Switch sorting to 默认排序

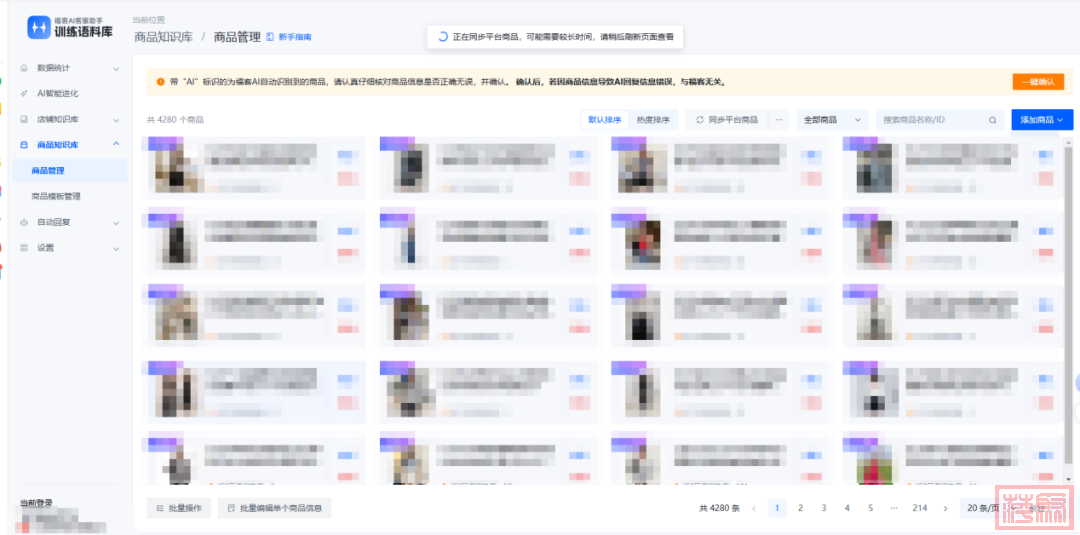(604, 120)
